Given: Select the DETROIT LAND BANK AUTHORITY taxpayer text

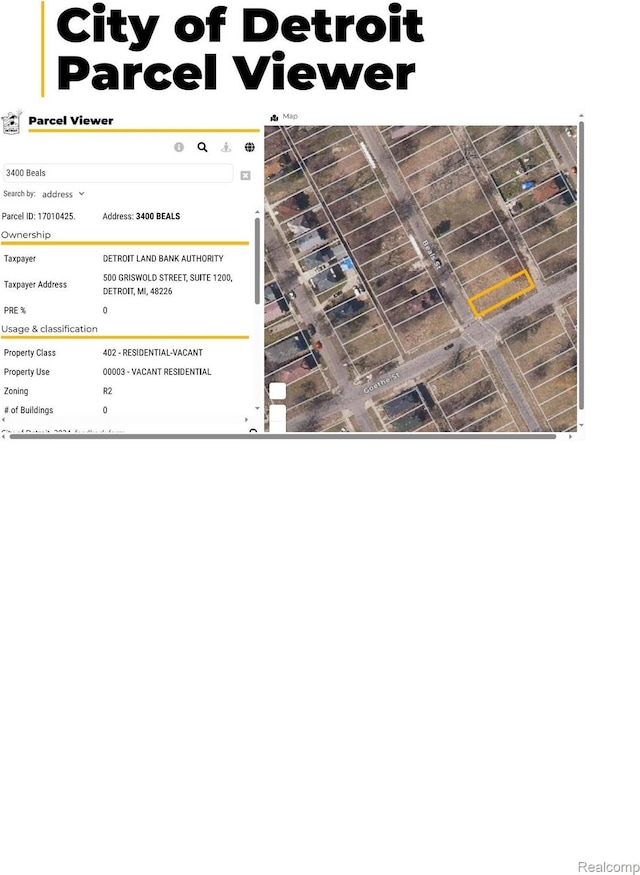Looking at the screenshot, I should [x=163, y=259].
